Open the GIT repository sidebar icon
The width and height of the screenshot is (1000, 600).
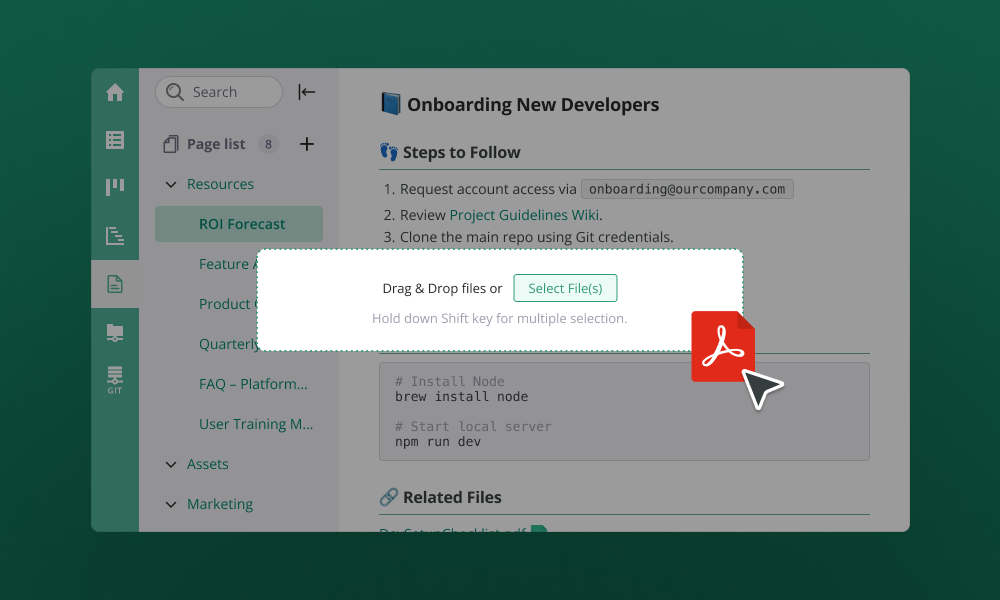click(x=115, y=380)
